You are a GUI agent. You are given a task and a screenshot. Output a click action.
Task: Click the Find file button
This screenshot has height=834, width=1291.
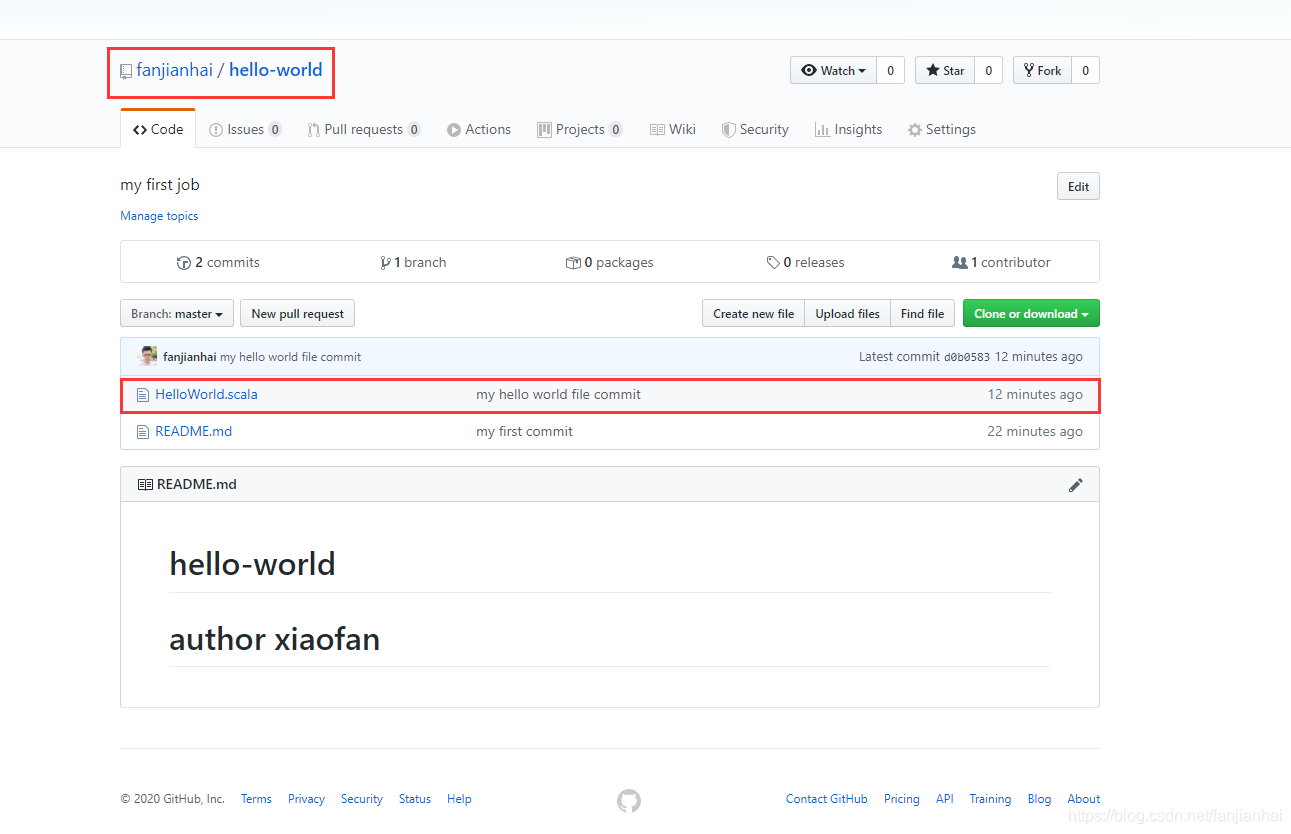(922, 313)
